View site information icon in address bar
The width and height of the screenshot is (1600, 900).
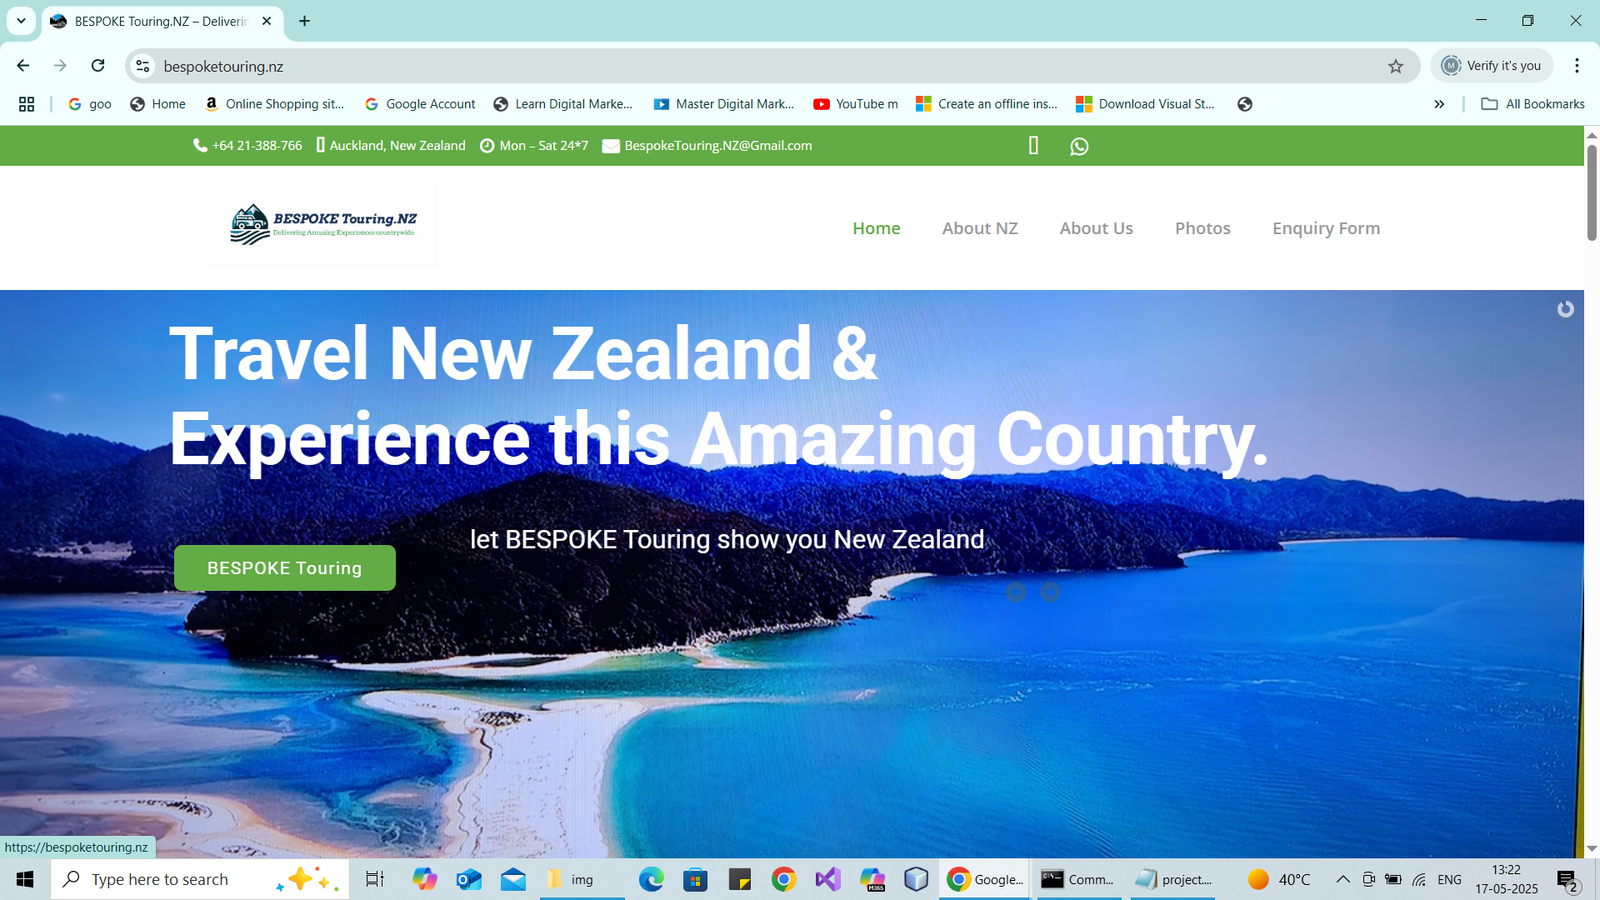[x=143, y=66]
